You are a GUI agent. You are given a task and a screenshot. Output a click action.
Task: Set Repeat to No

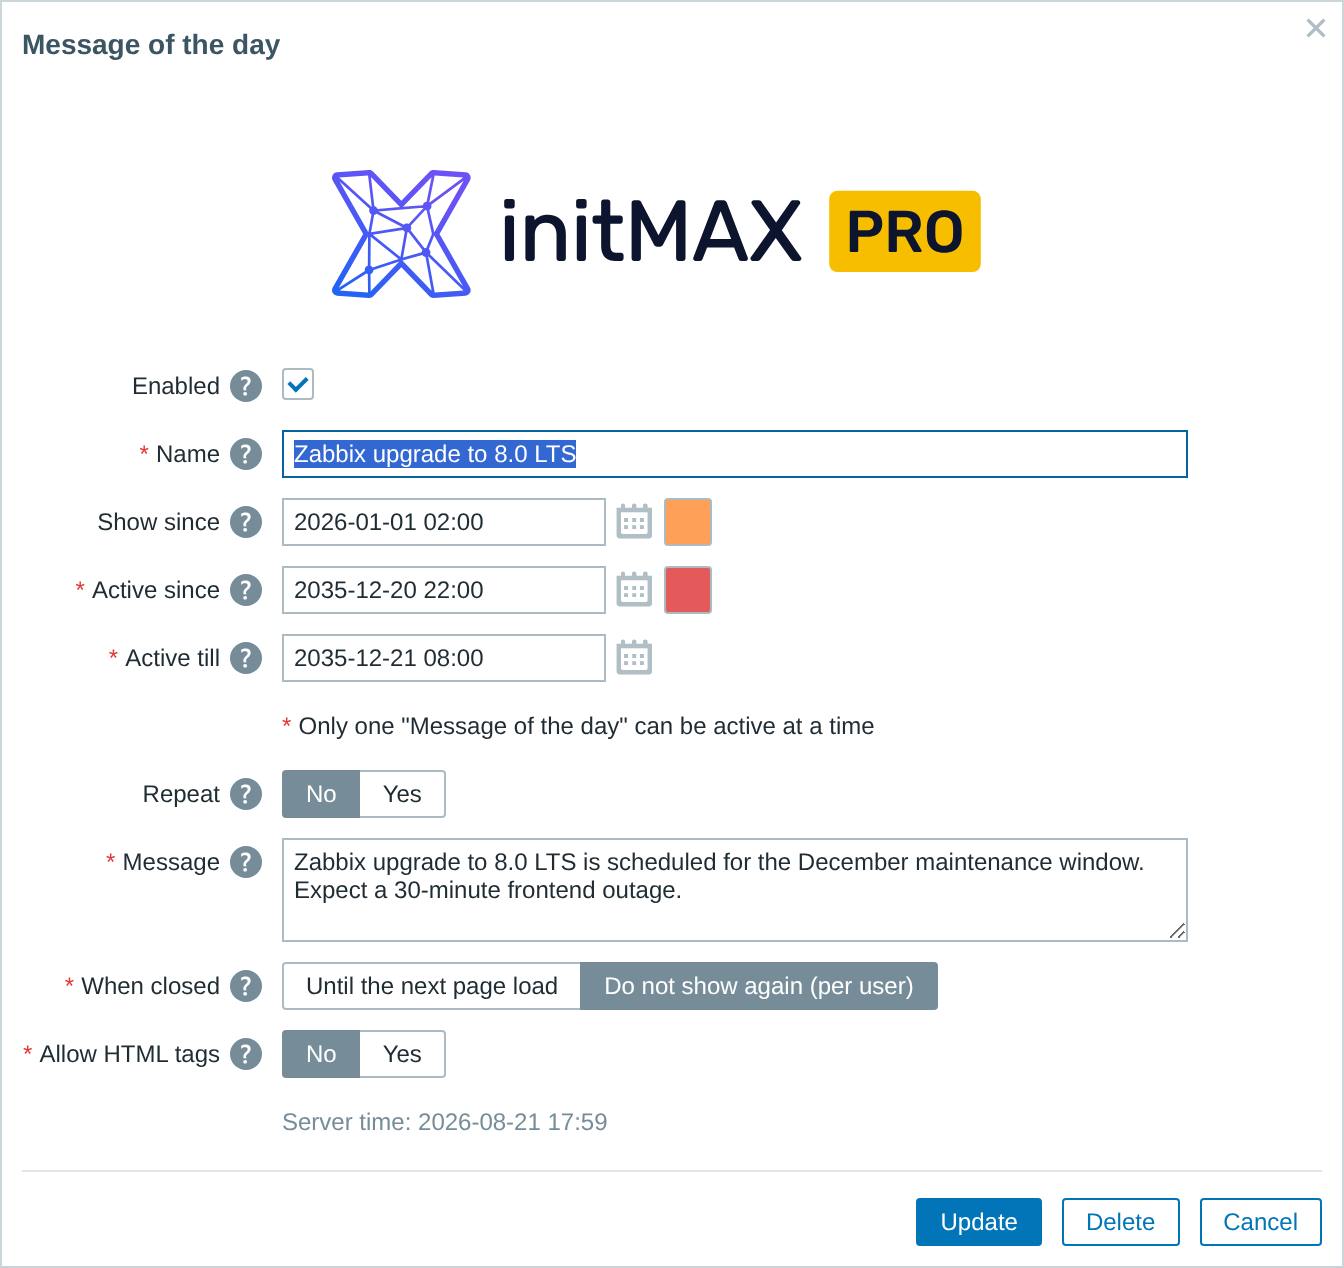tap(321, 794)
